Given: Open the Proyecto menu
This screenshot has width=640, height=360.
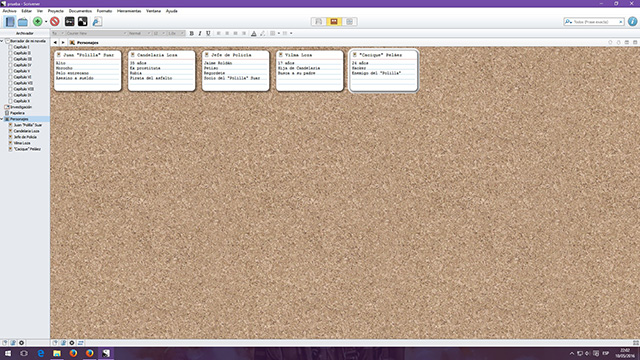Looking at the screenshot, I should 56,11.
